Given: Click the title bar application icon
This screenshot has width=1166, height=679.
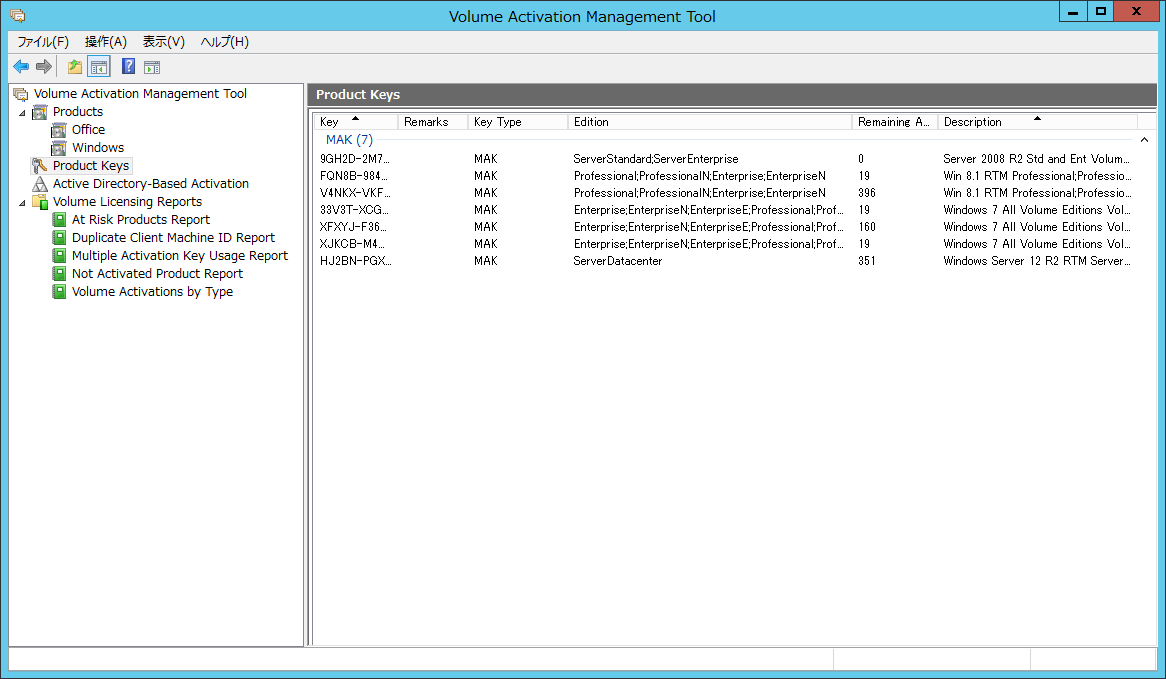Looking at the screenshot, I should [x=18, y=15].
